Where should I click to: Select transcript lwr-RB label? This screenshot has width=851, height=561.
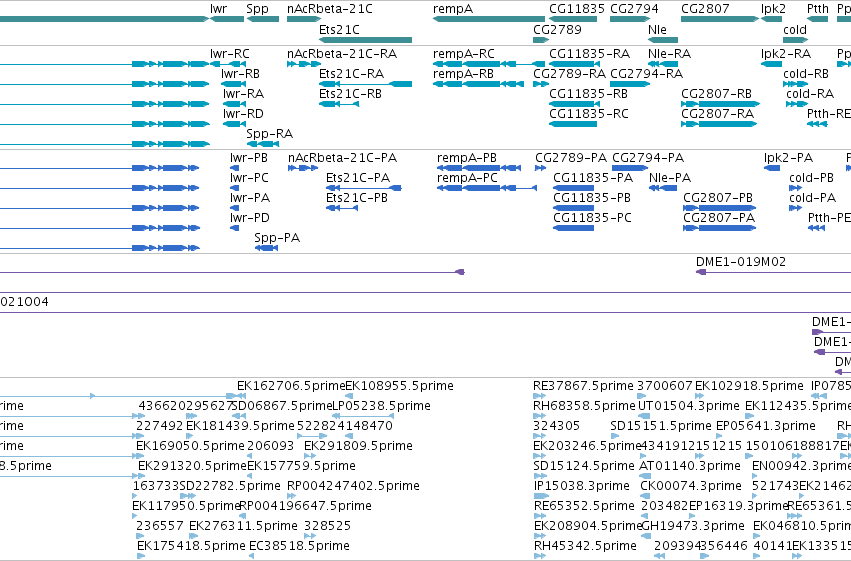pyautogui.click(x=240, y=73)
